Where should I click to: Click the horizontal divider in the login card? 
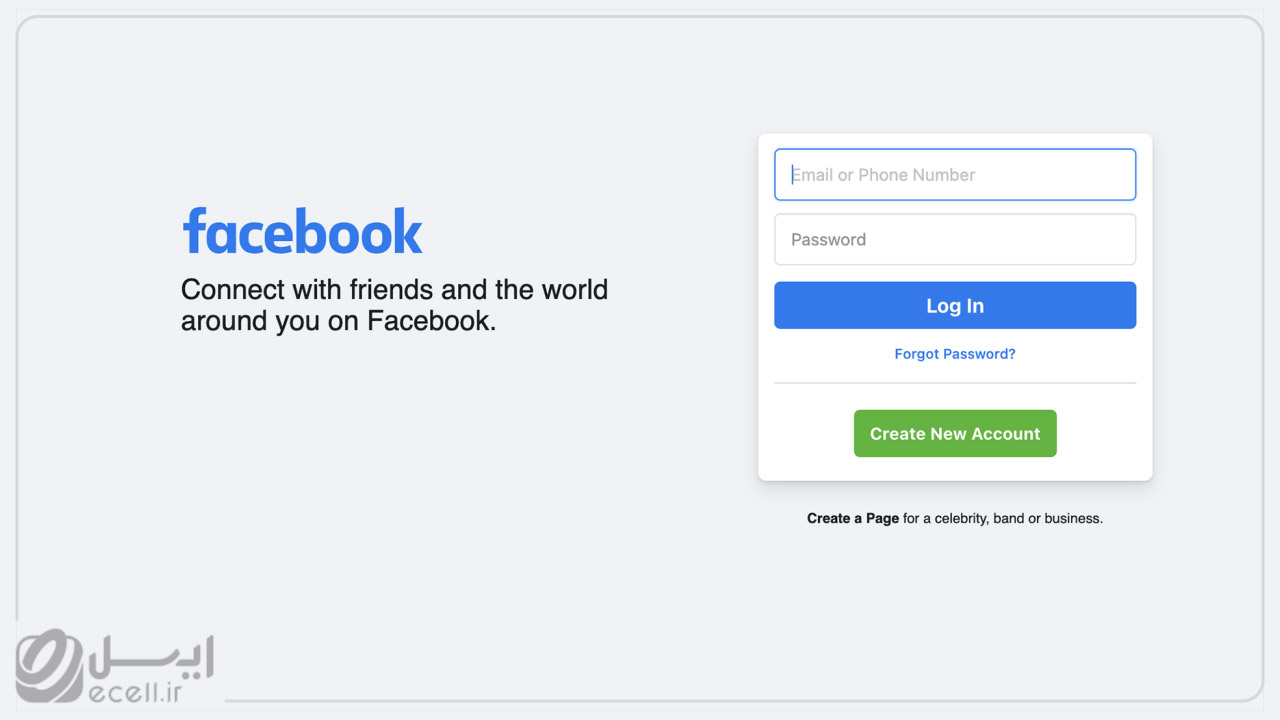click(955, 383)
